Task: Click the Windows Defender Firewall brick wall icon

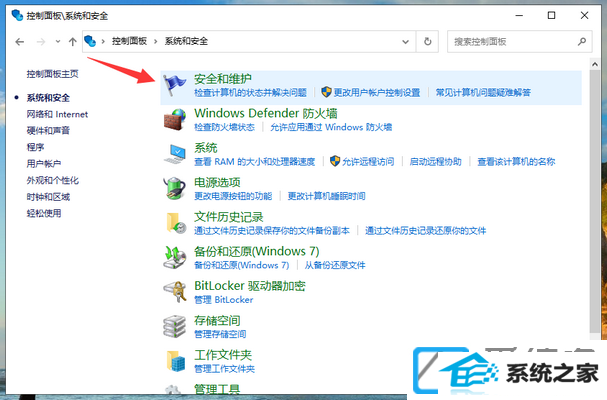Action: point(175,119)
